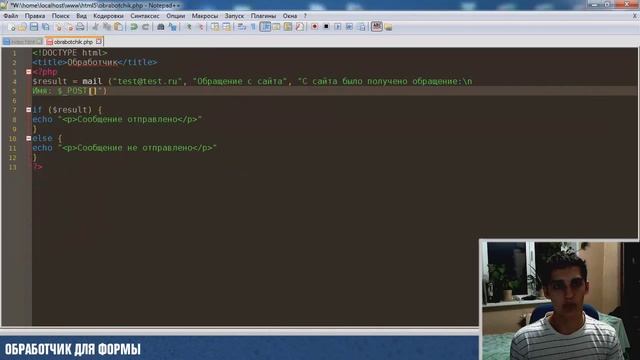The image size is (640, 360).
Task: Close the current document via the toolbar
Action: (x=58, y=27)
